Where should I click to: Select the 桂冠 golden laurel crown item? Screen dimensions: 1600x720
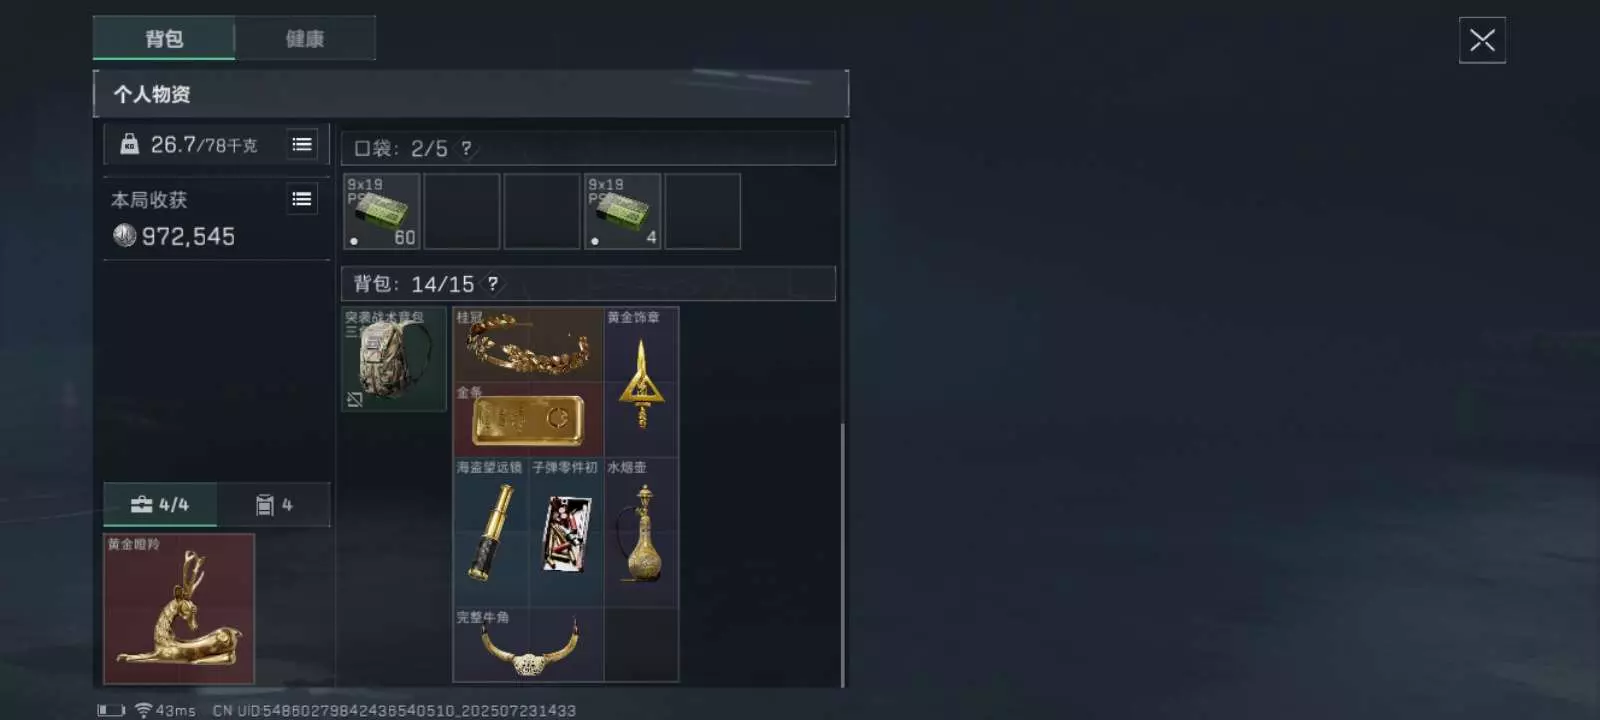tap(528, 344)
